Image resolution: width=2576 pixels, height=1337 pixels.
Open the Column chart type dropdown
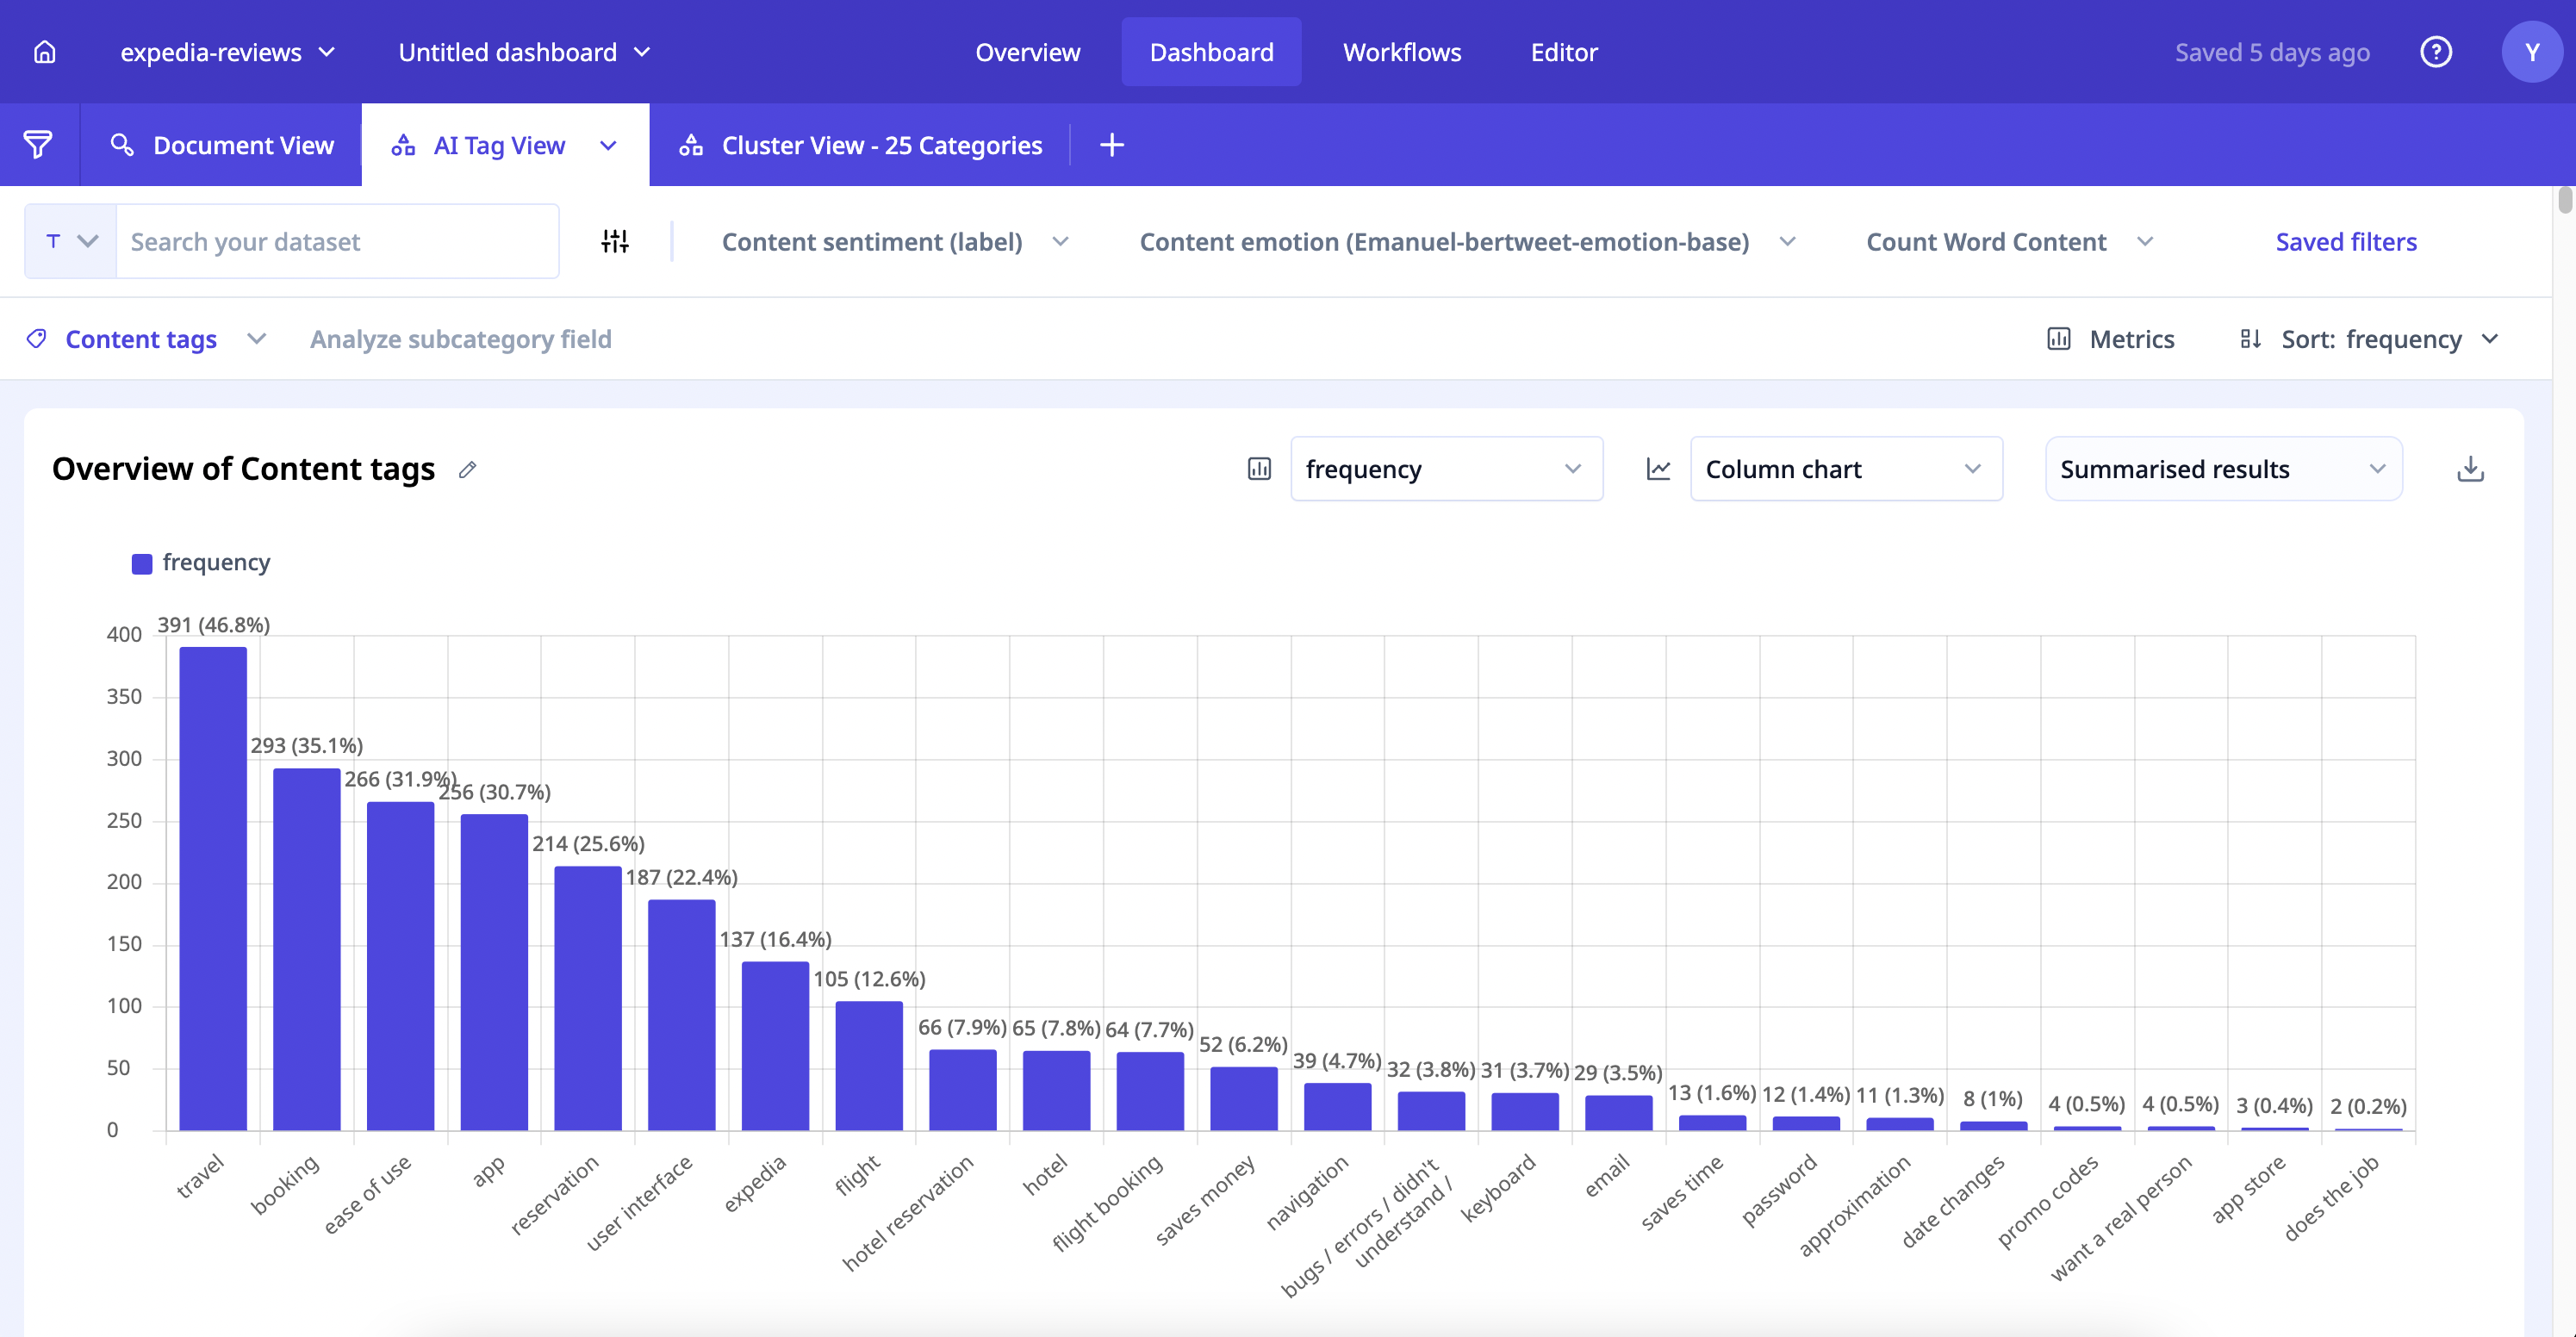click(1845, 469)
